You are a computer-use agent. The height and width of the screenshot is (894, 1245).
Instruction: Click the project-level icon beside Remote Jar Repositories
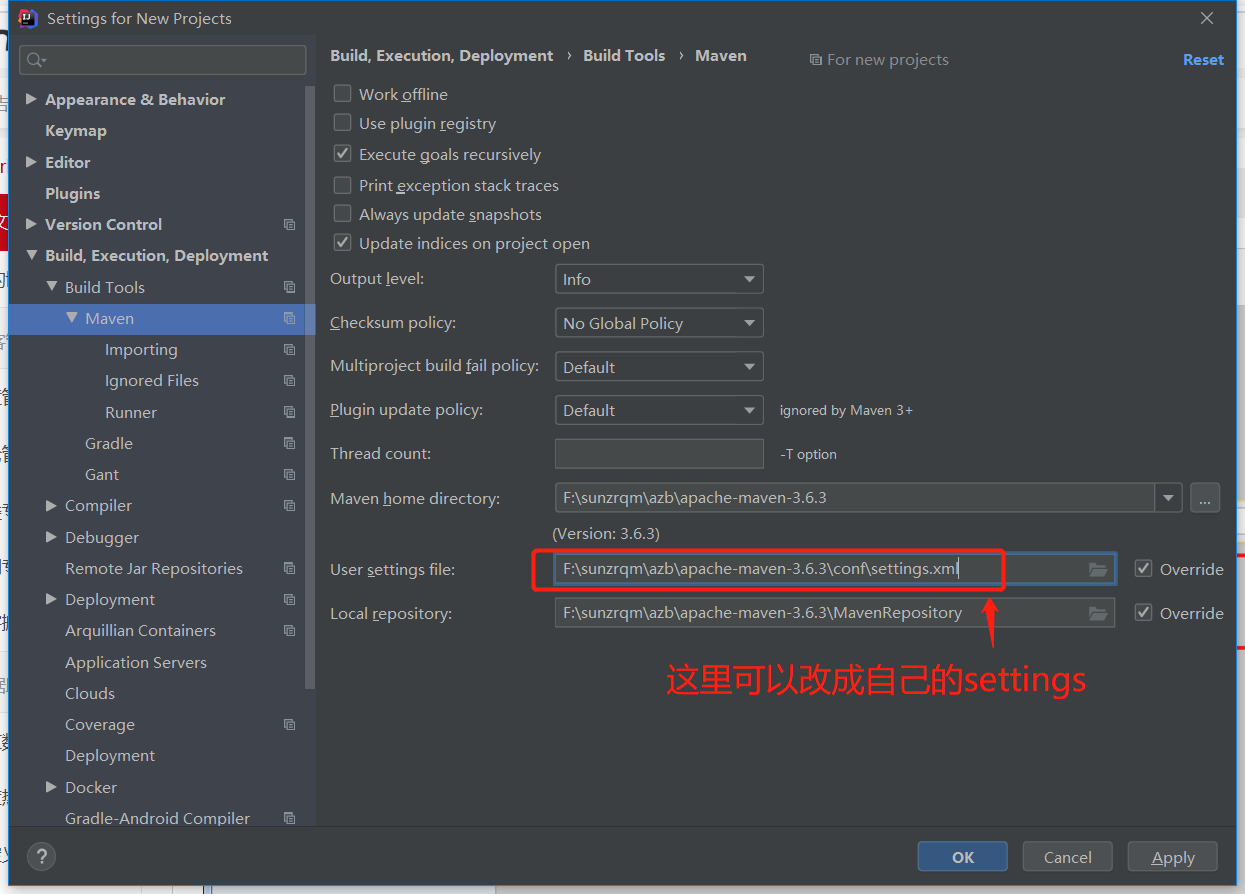(x=289, y=568)
